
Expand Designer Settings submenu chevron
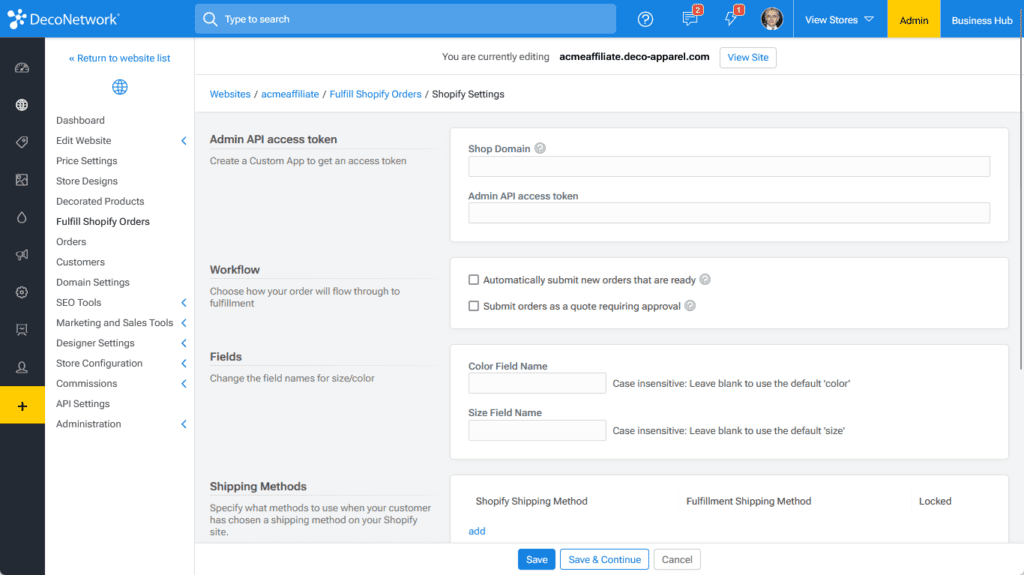point(184,343)
